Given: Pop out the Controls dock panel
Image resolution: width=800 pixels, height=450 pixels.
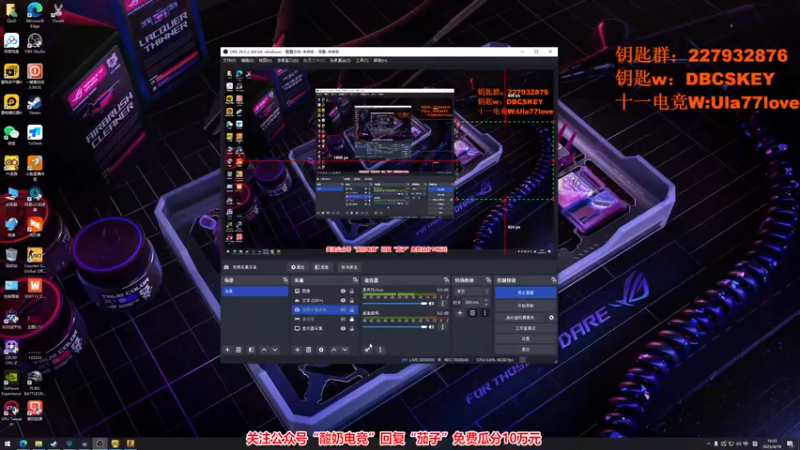Looking at the screenshot, I should (554, 280).
